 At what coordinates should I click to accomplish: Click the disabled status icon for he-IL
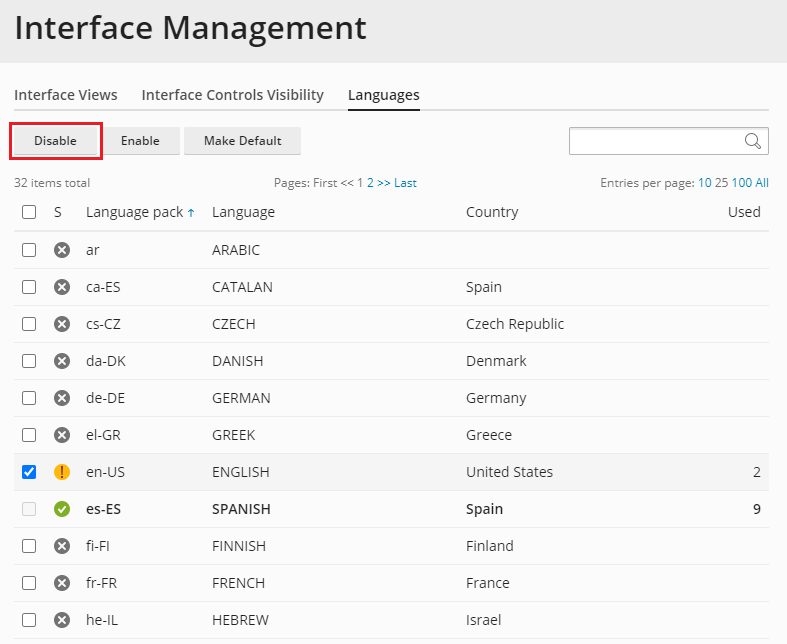click(x=62, y=620)
